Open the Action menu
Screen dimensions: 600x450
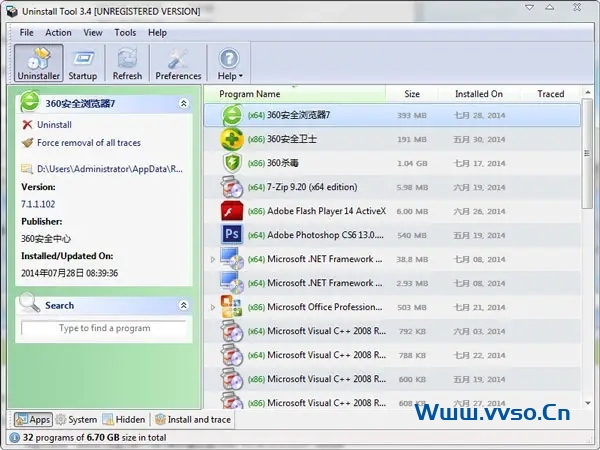(58, 32)
